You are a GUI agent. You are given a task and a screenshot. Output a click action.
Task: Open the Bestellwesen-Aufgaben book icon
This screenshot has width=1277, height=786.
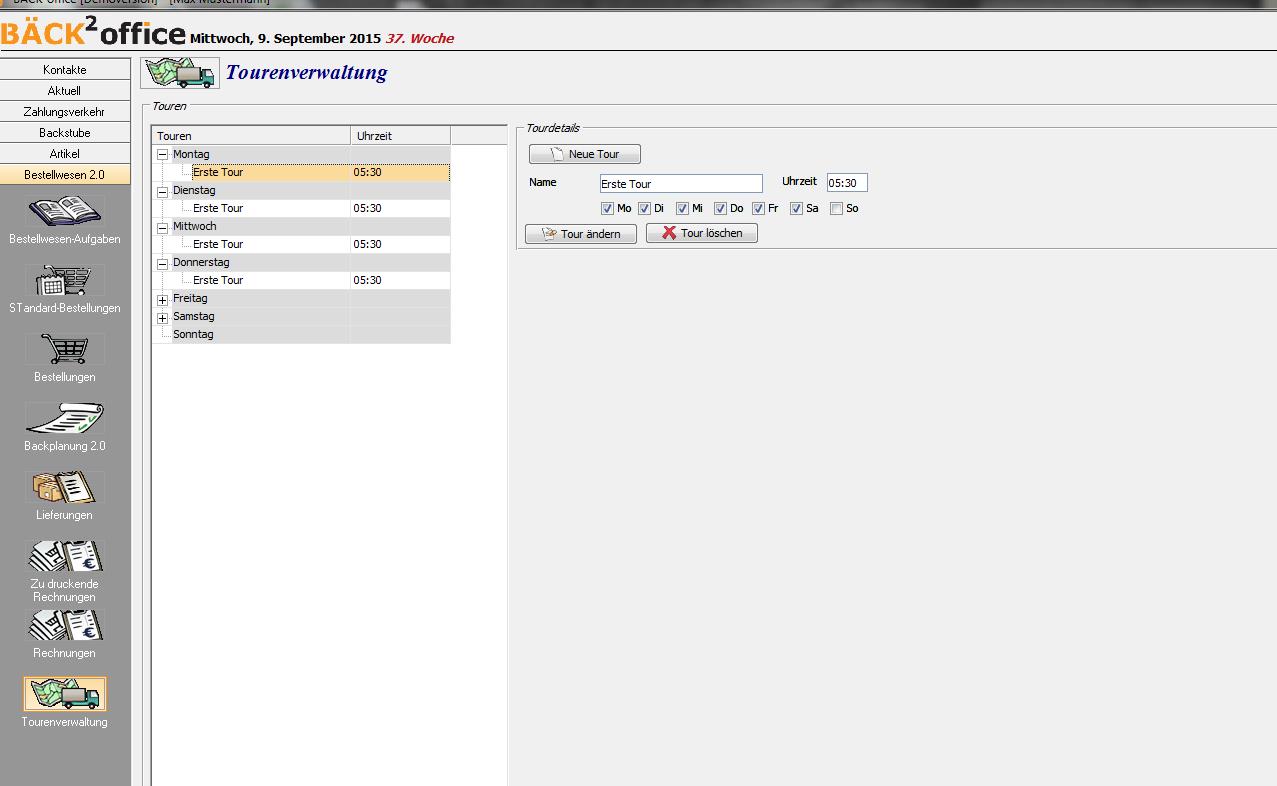65,212
